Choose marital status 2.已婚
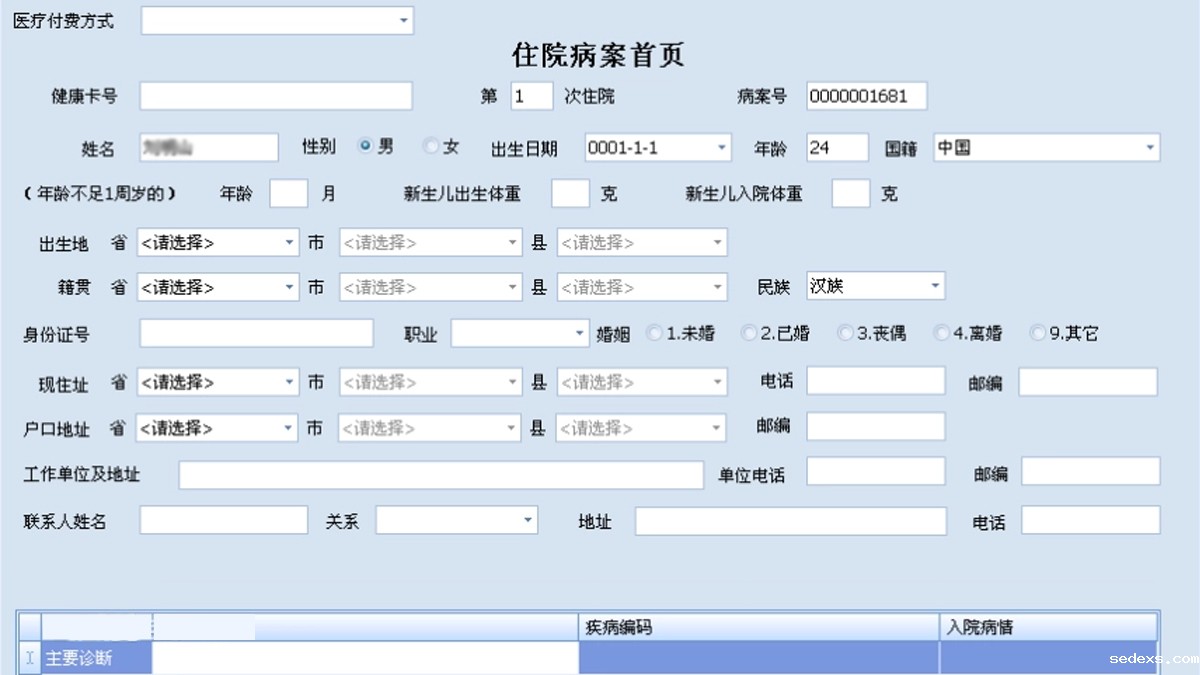Screen dimensions: 1200x675 point(748,333)
